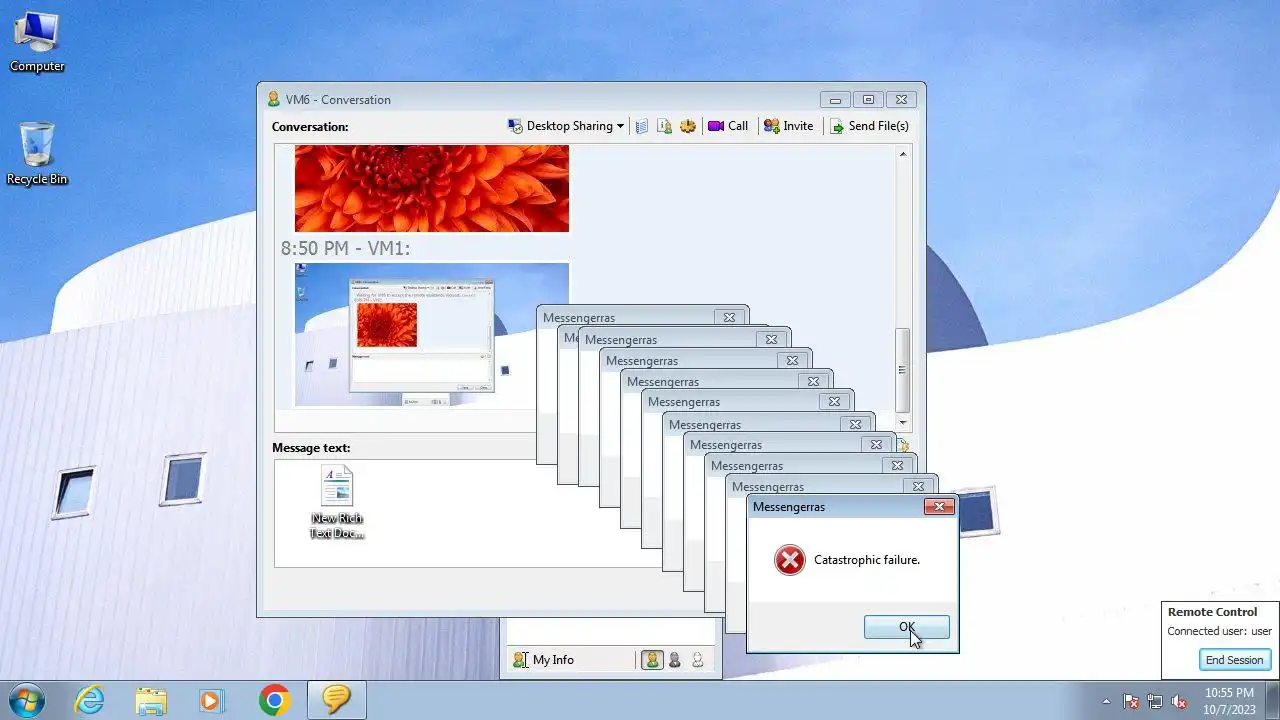The width and height of the screenshot is (1280, 720).
Task: Open the network tray icon
Action: coord(1155,701)
